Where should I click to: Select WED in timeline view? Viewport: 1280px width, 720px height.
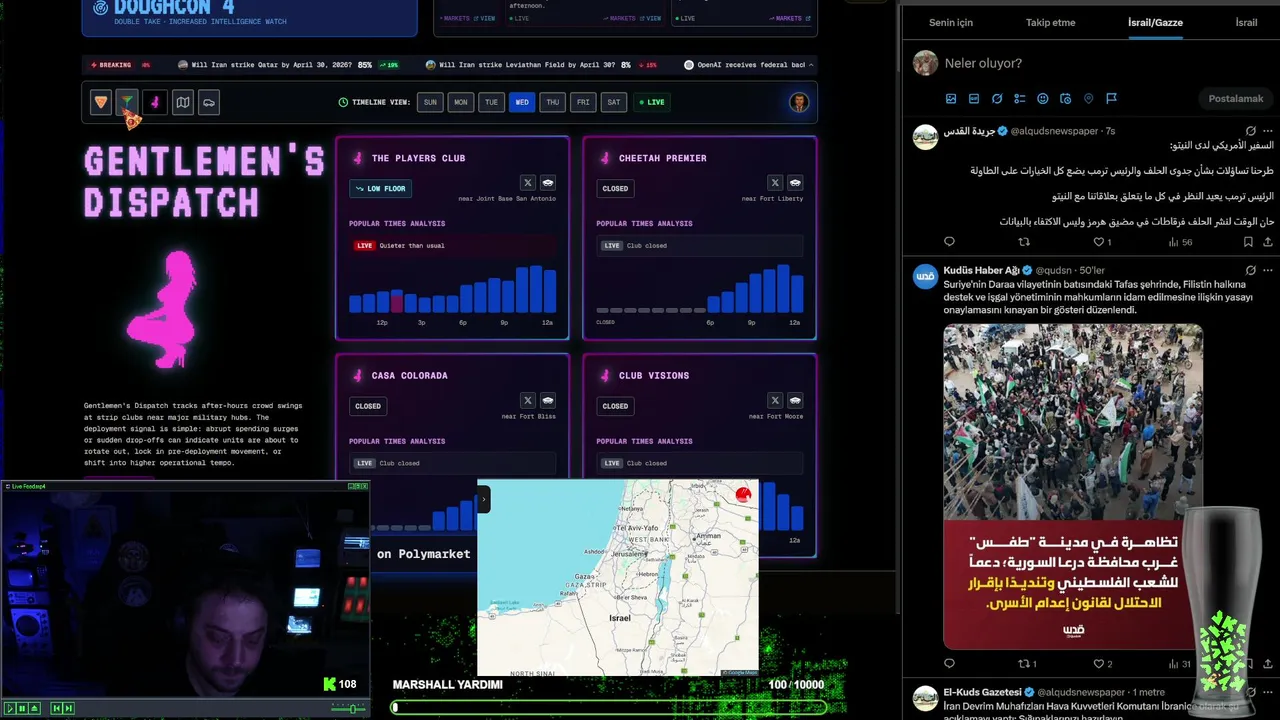coord(522,102)
